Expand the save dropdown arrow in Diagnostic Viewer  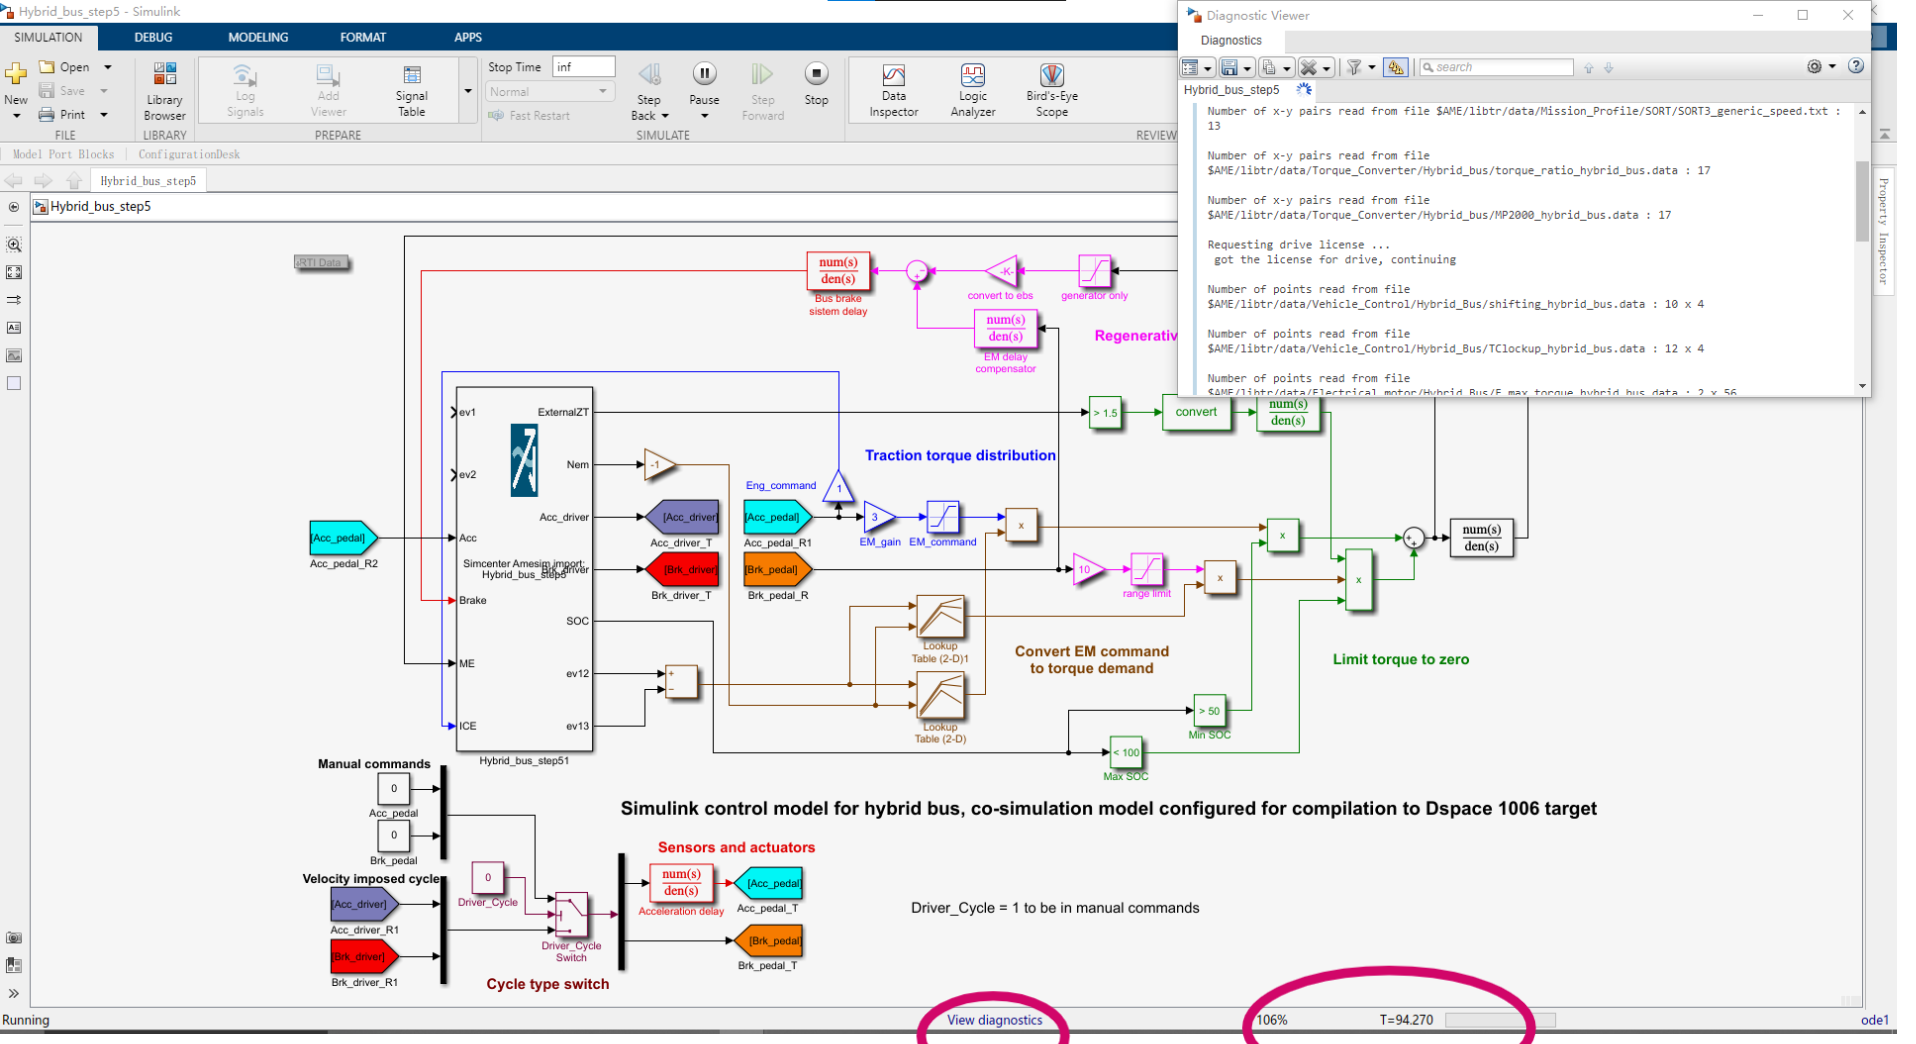[1247, 68]
